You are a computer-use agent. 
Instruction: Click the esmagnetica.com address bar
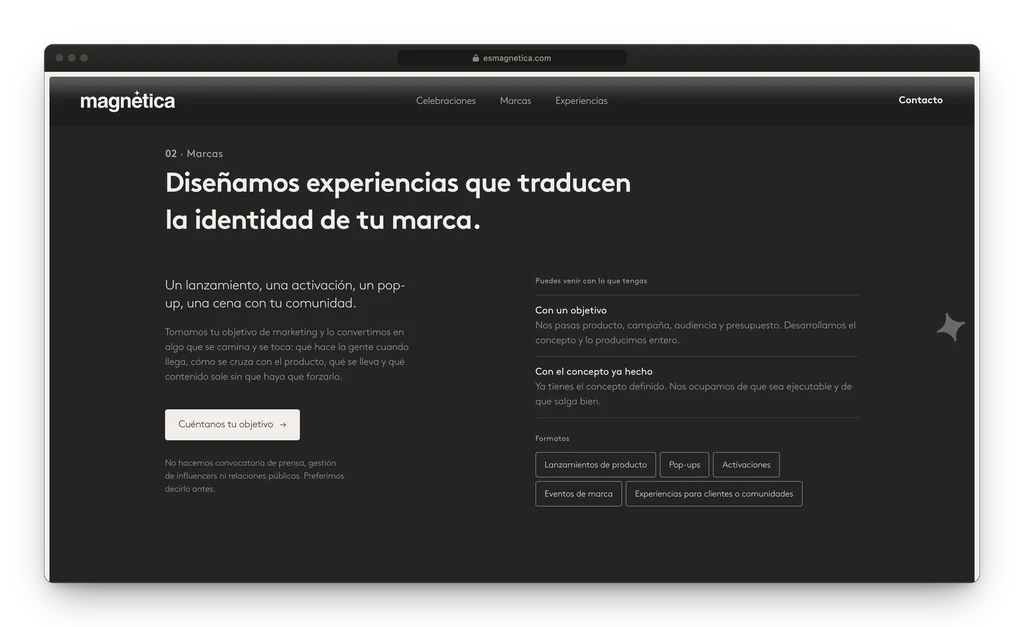(512, 58)
